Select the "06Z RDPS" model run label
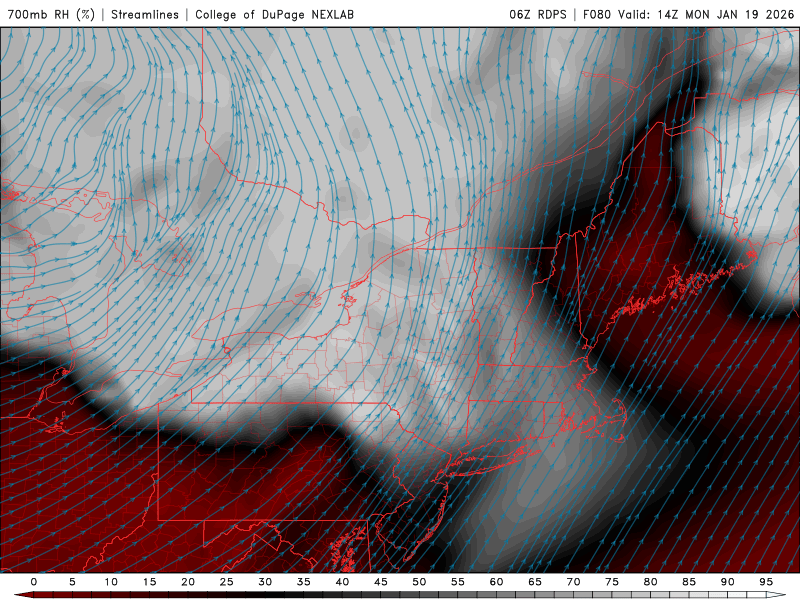 tap(538, 14)
